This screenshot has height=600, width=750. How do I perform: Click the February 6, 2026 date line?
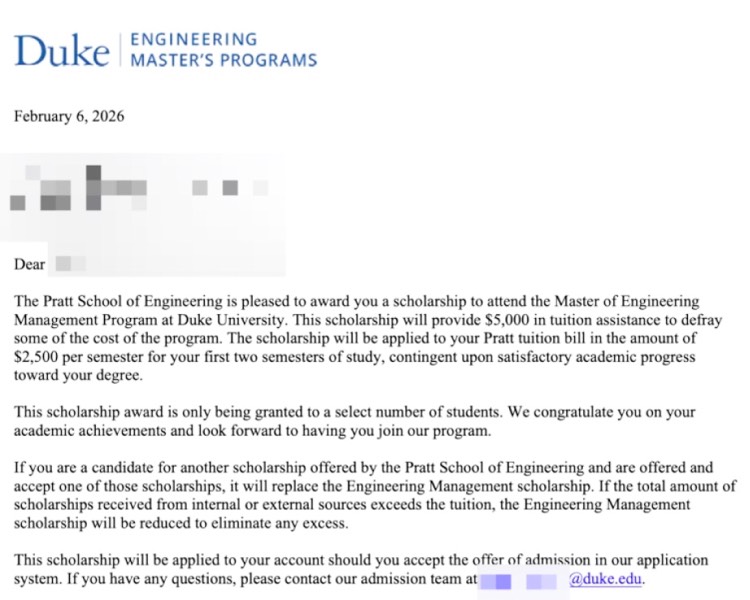[69, 116]
